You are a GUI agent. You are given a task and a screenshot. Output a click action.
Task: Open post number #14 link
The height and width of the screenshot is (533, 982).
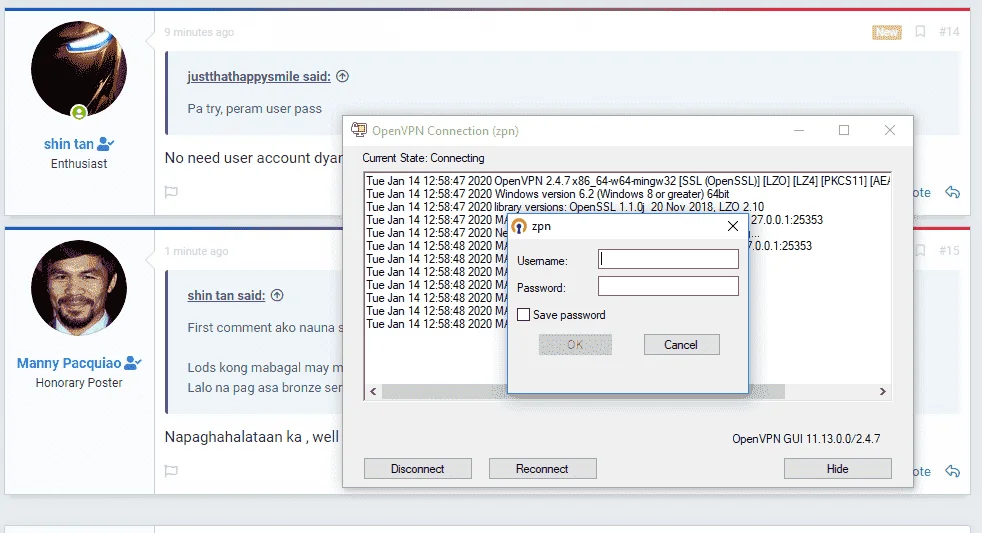(x=949, y=32)
